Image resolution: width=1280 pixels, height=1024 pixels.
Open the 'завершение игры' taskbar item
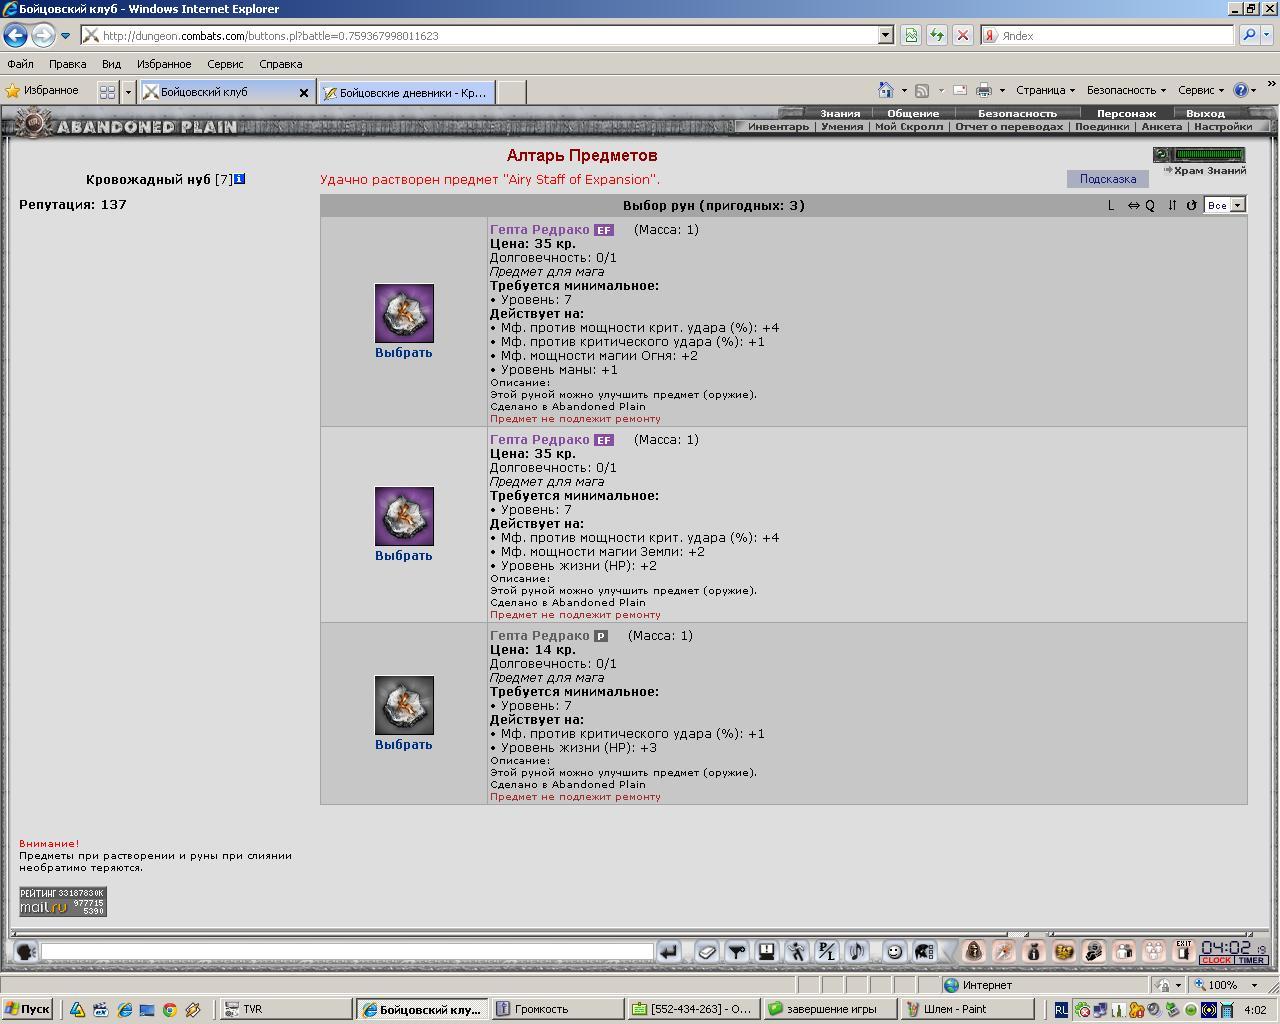[x=828, y=1009]
